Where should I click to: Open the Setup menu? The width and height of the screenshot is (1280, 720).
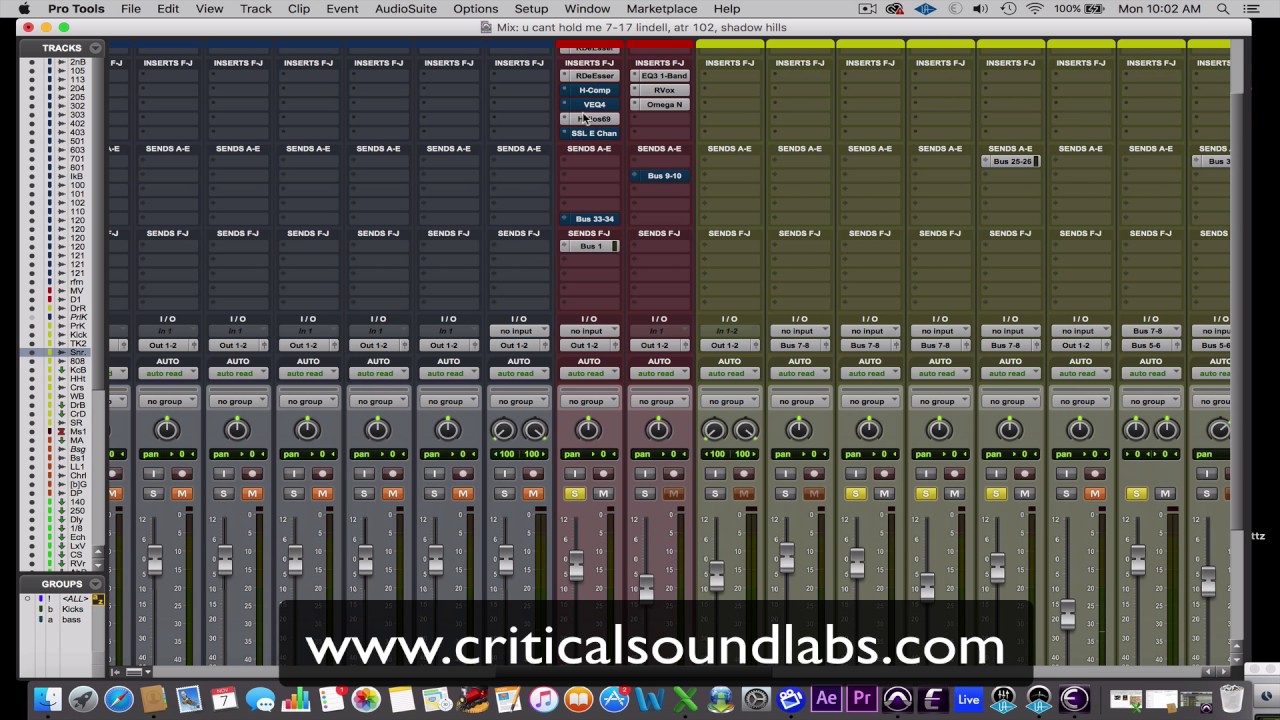[x=531, y=9]
